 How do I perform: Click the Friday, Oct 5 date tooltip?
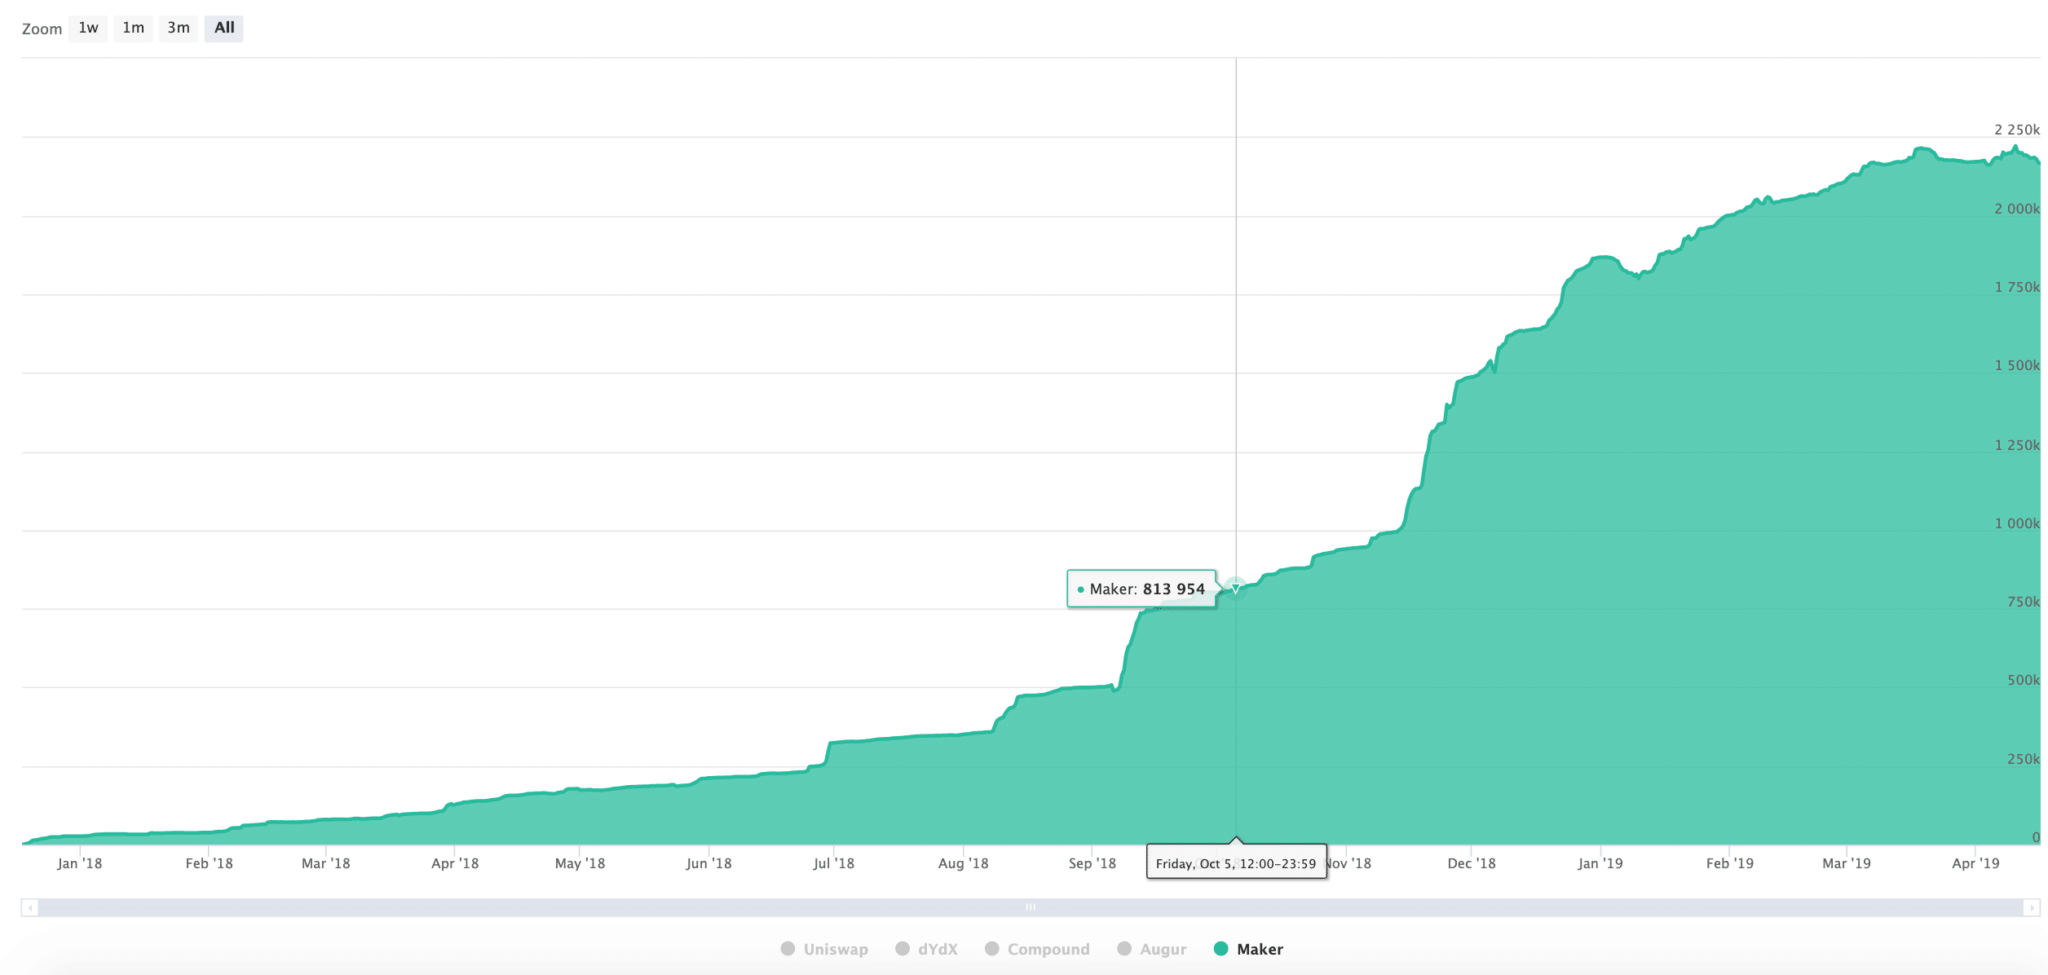[x=1236, y=862]
